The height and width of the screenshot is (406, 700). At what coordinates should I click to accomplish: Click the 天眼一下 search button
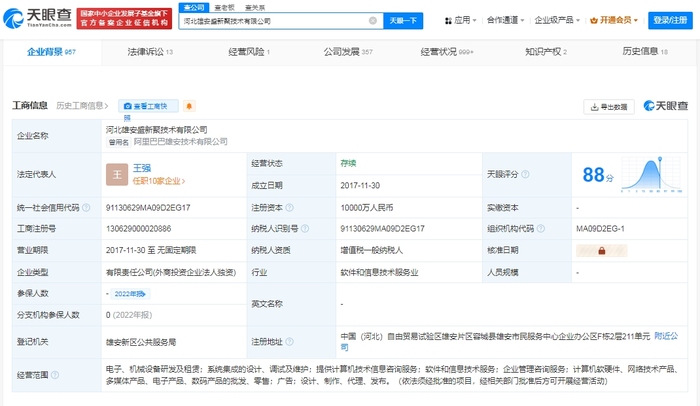point(403,21)
